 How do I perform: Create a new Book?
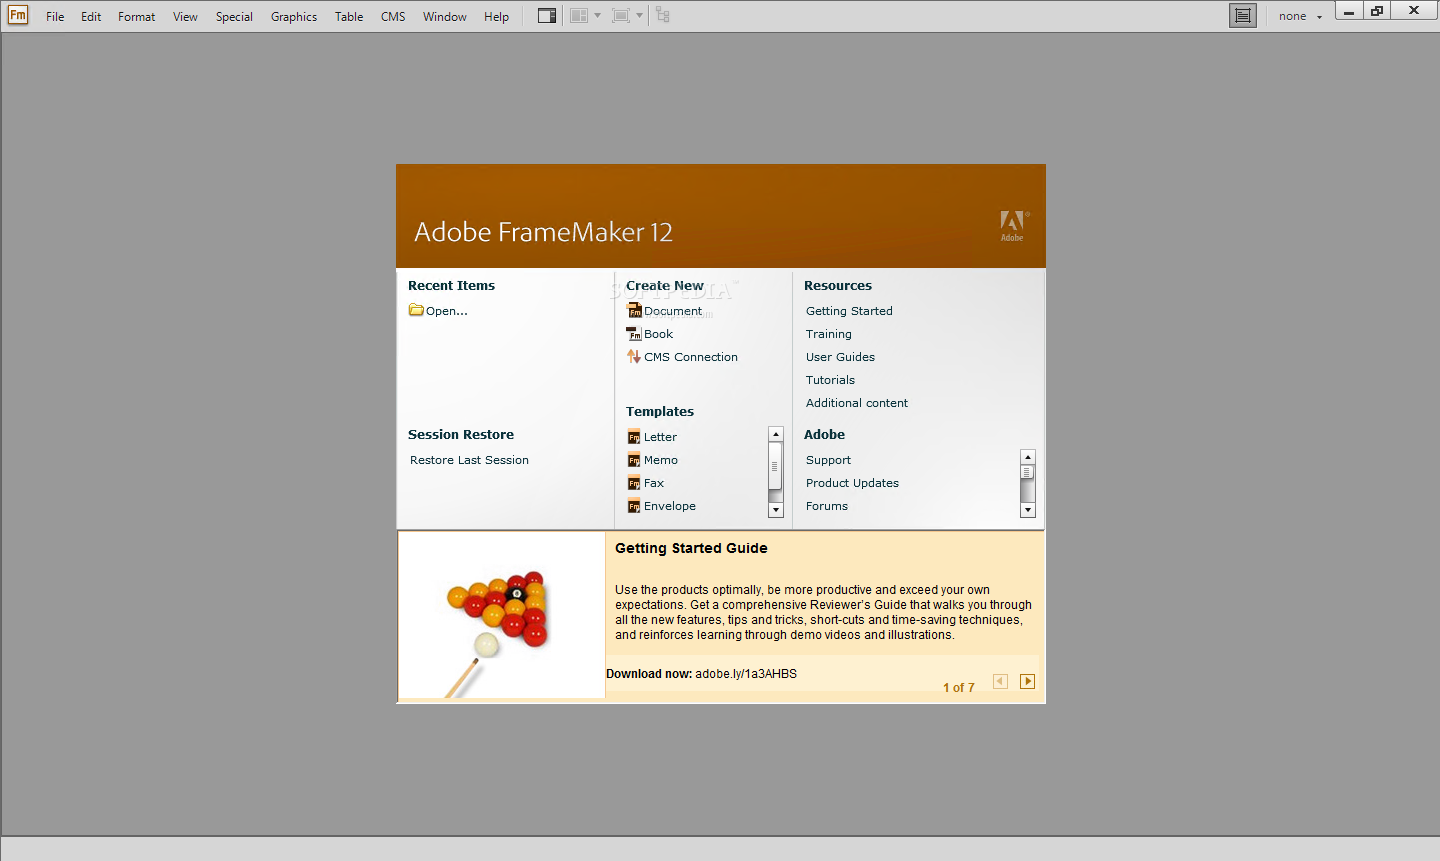click(x=658, y=334)
